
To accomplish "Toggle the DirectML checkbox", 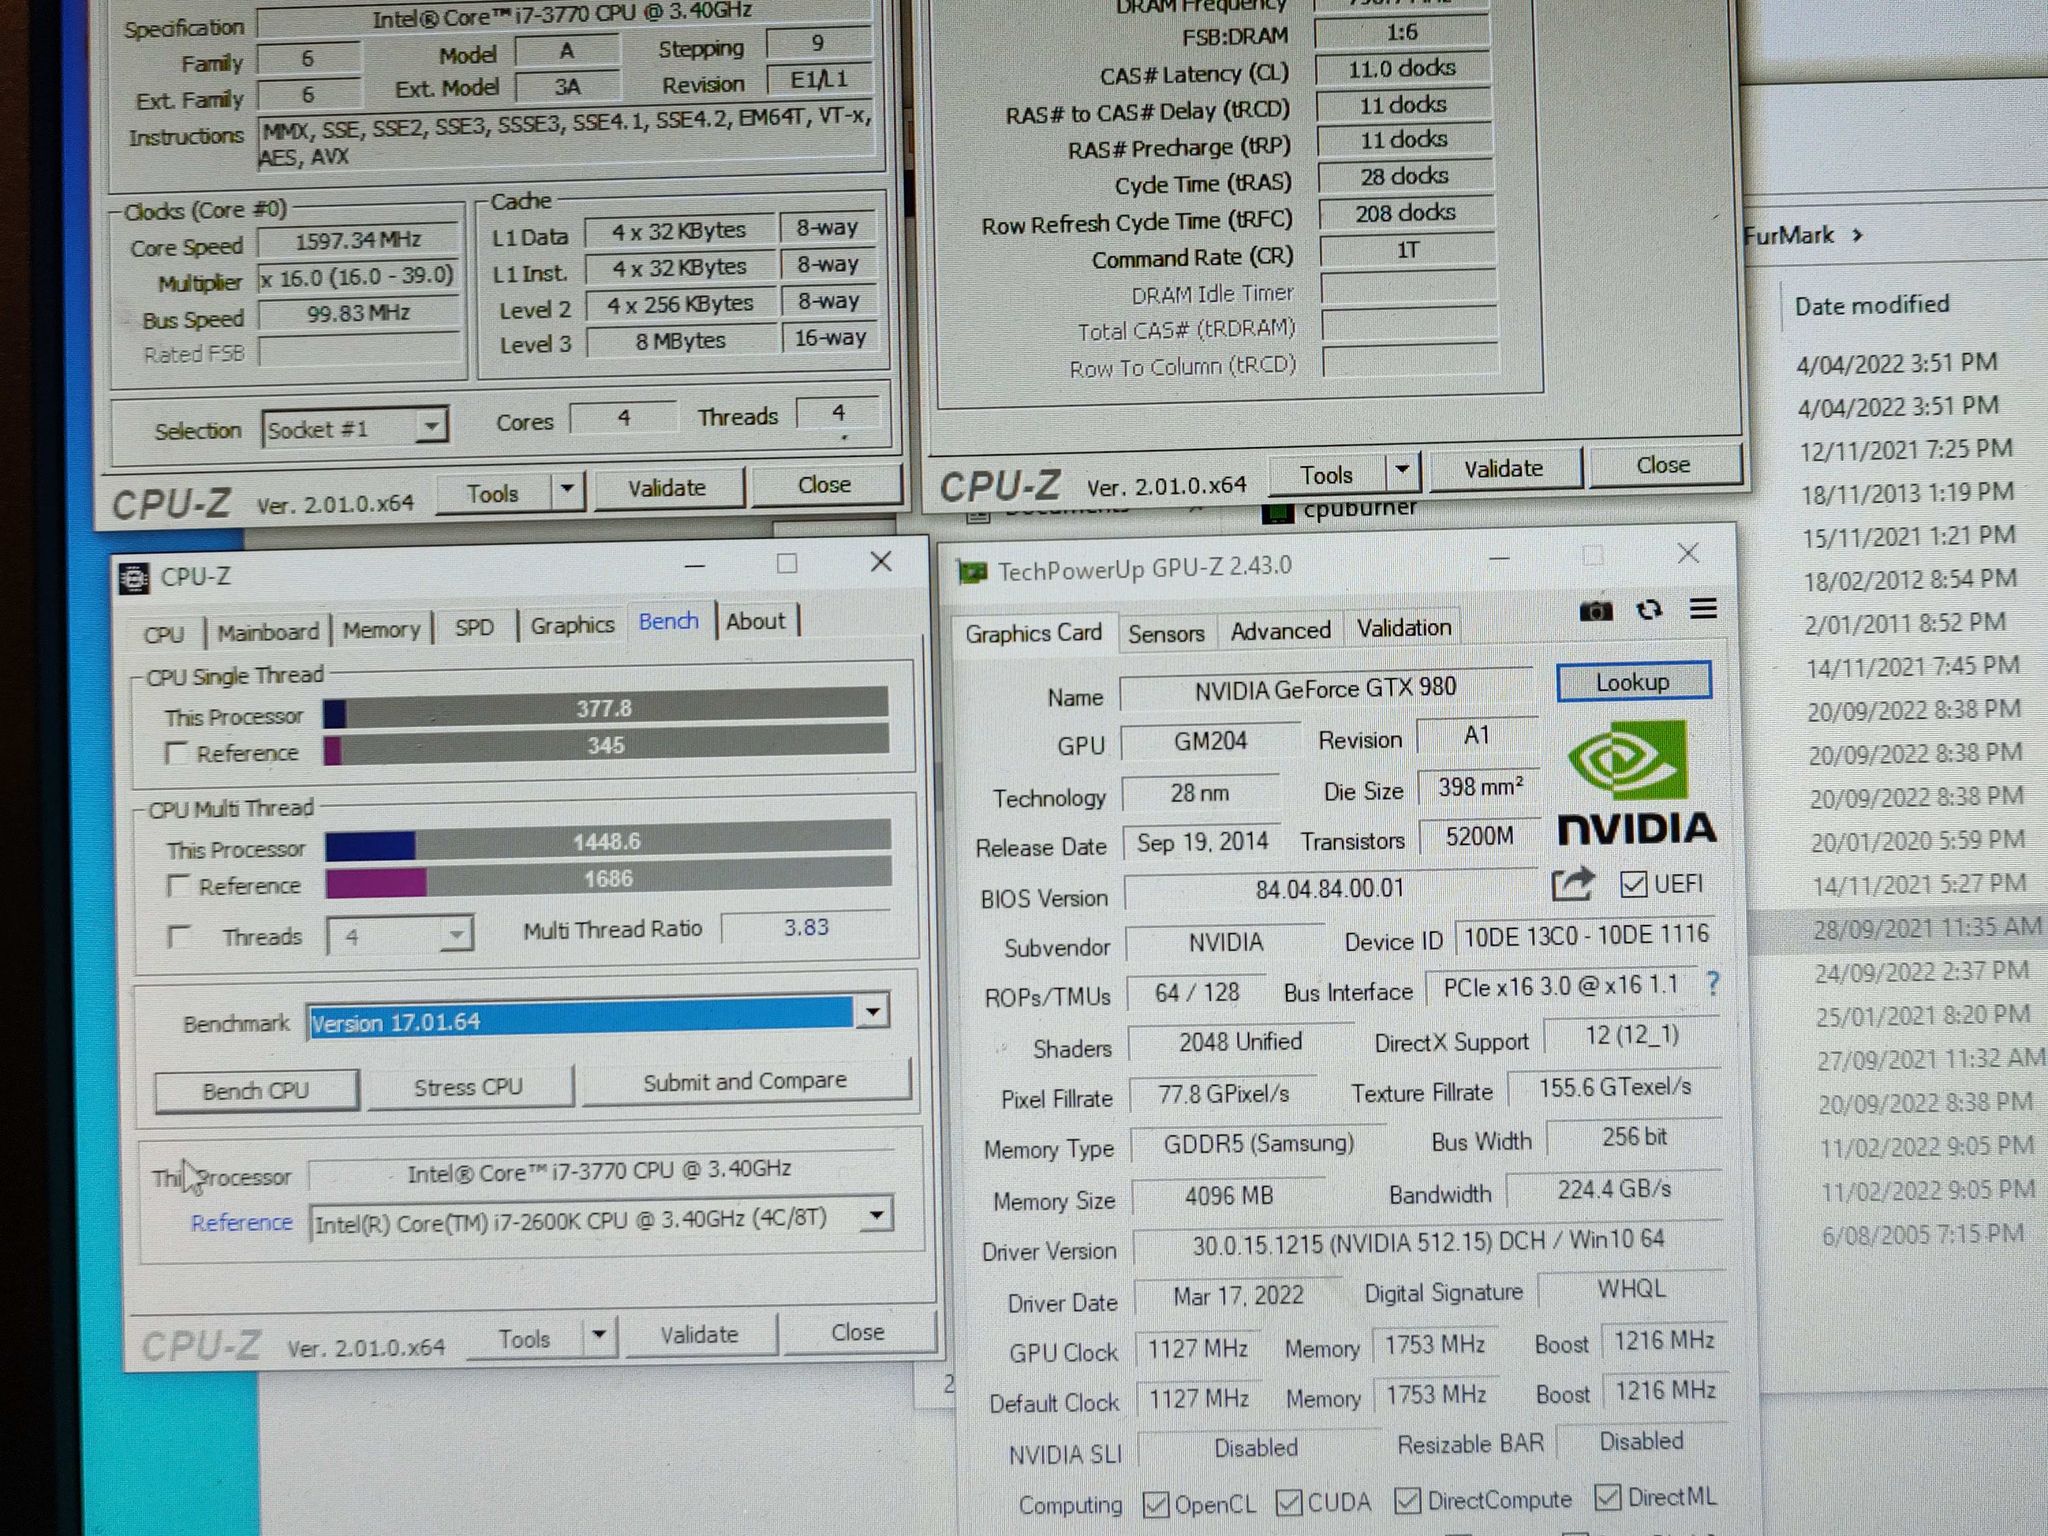I will tap(1607, 1497).
